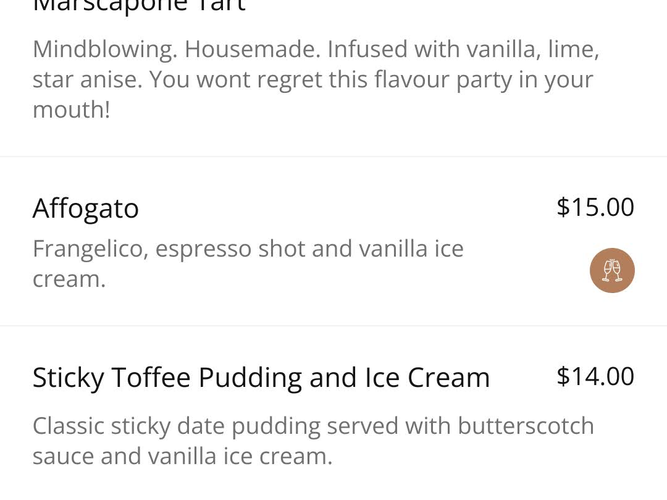Image resolution: width=667 pixels, height=500 pixels.
Task: Select the Sticky Toffee Pudding item title
Action: click(261, 377)
